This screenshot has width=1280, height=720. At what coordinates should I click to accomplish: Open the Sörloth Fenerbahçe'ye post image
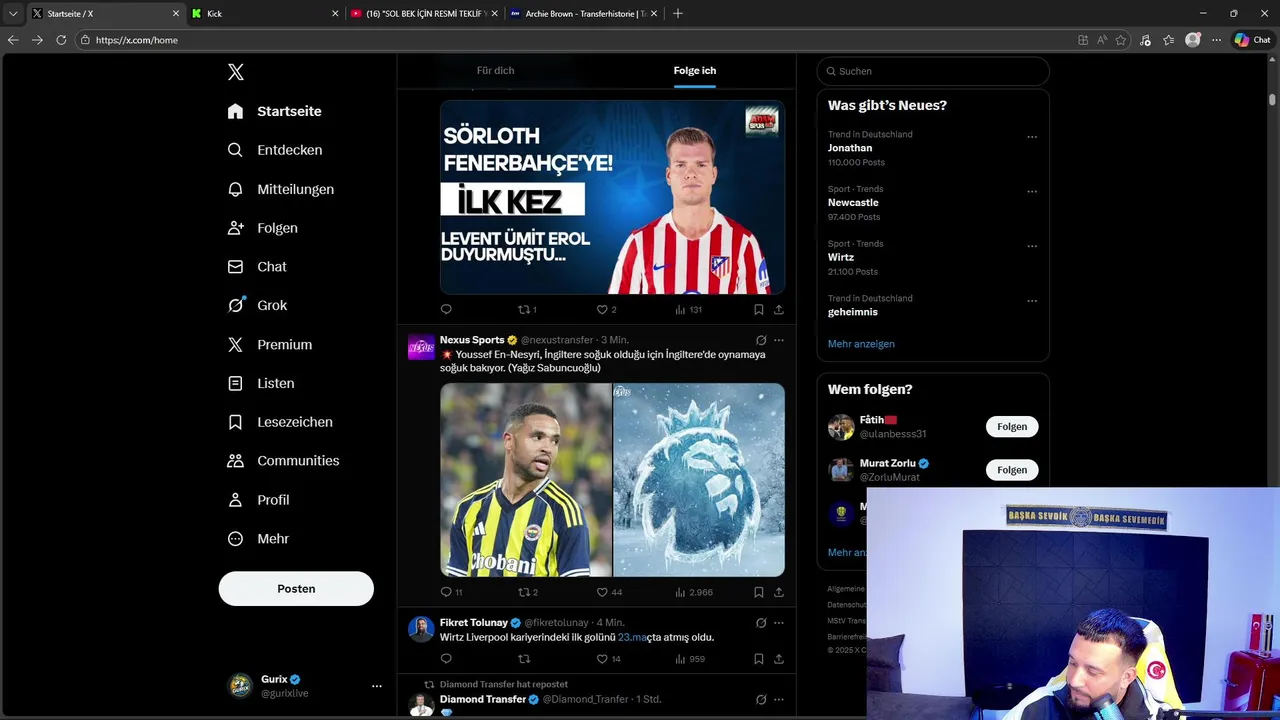[x=612, y=197]
